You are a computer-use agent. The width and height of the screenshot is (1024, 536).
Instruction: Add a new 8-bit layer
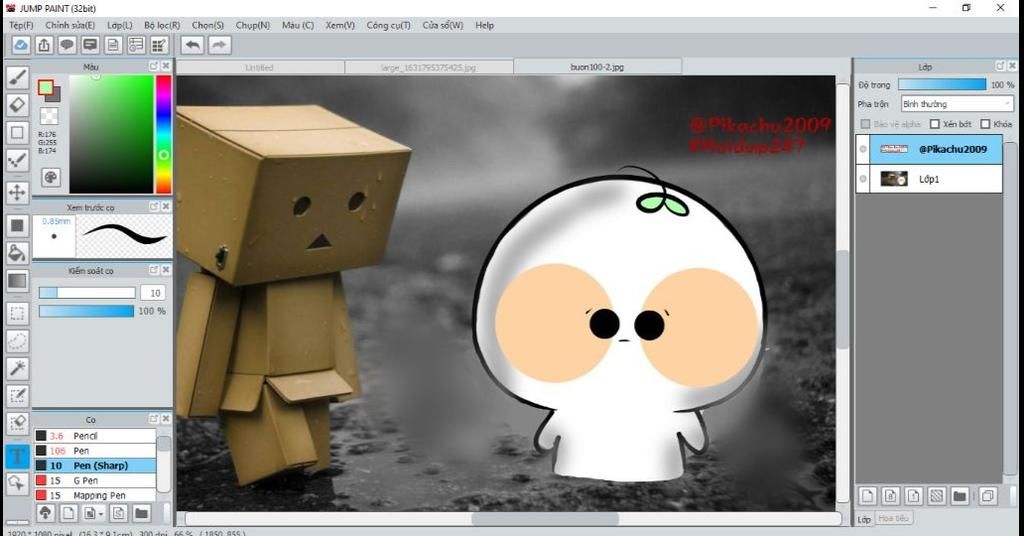[x=891, y=496]
